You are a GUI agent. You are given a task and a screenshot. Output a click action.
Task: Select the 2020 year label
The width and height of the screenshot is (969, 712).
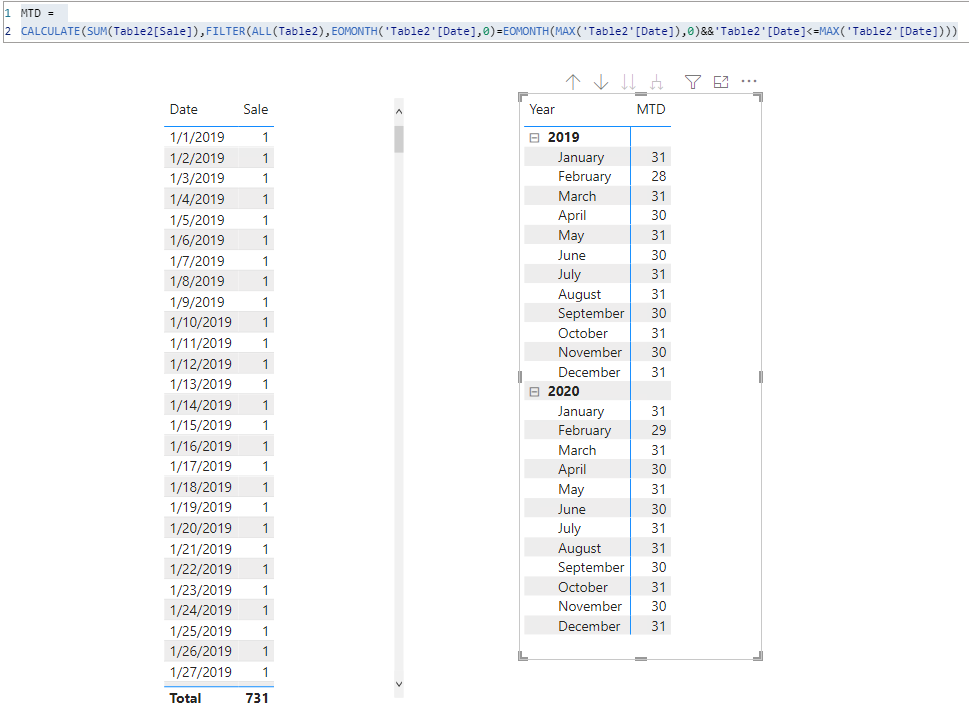(x=564, y=391)
